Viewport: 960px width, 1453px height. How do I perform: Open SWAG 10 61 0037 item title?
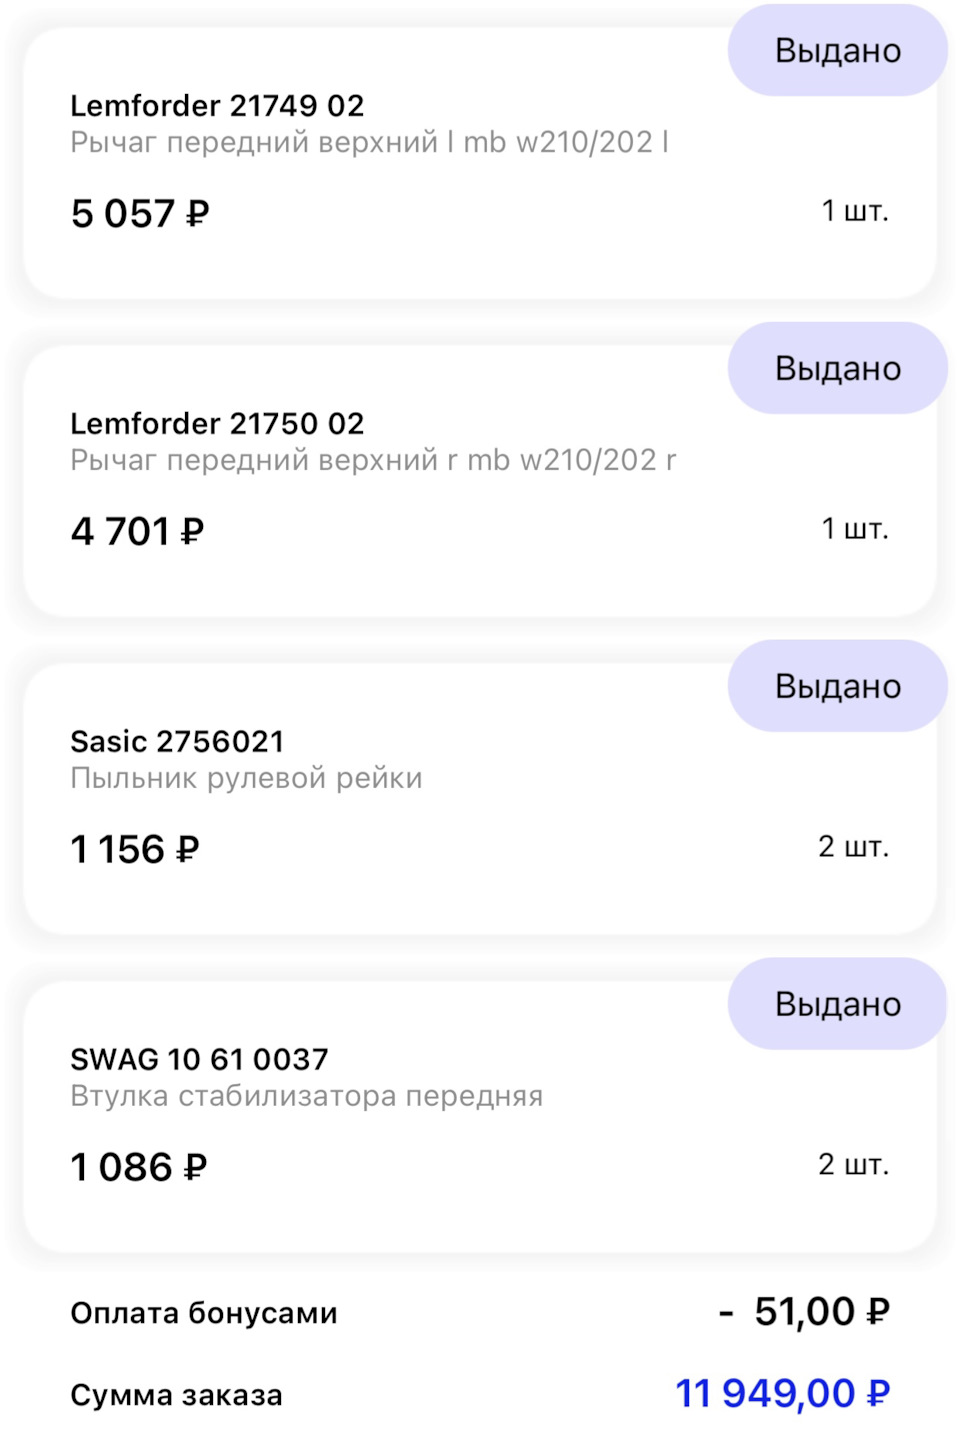[x=199, y=1060]
